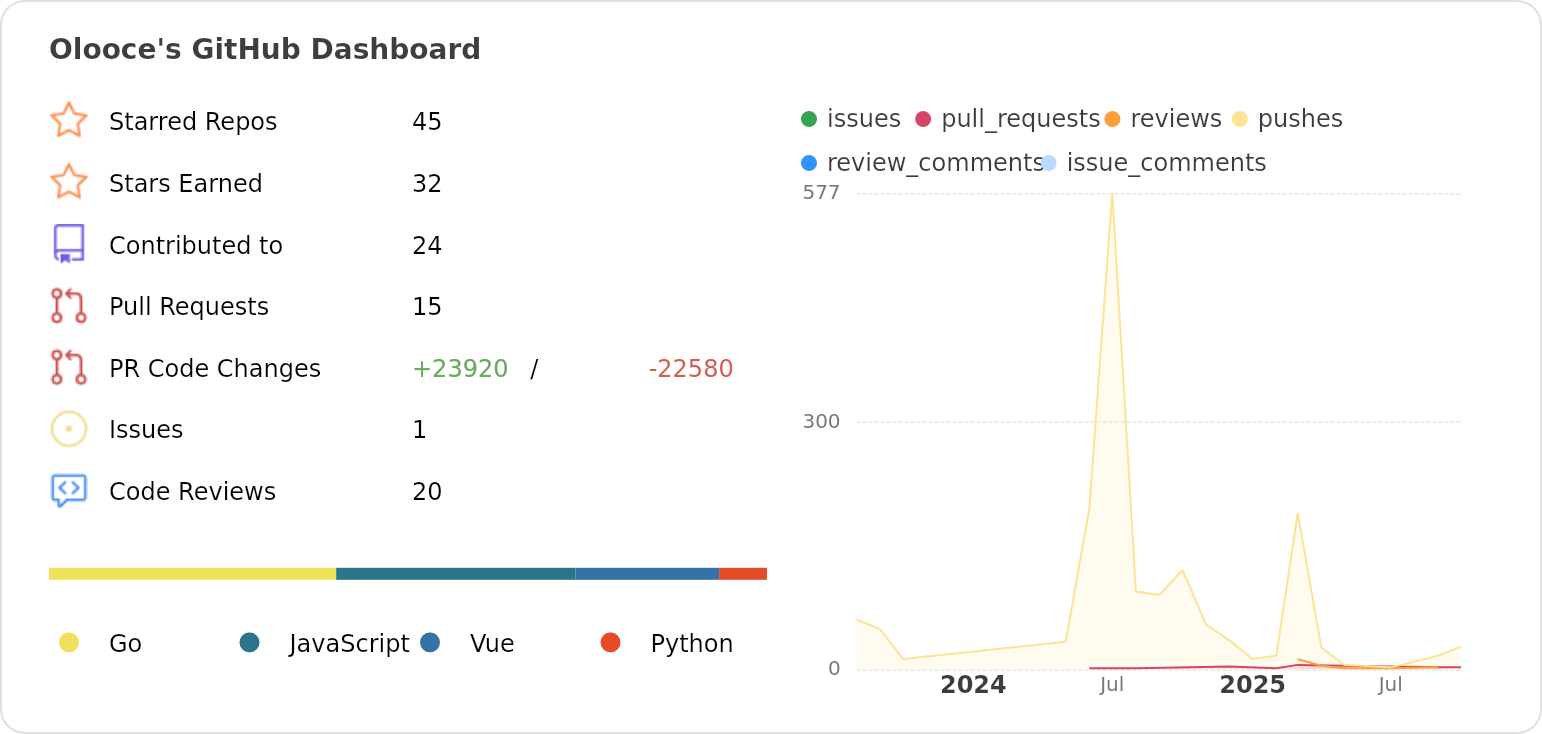Viewport: 1542px width, 734px height.
Task: Click the 2024 marker on timeline axis
Action: (973, 685)
